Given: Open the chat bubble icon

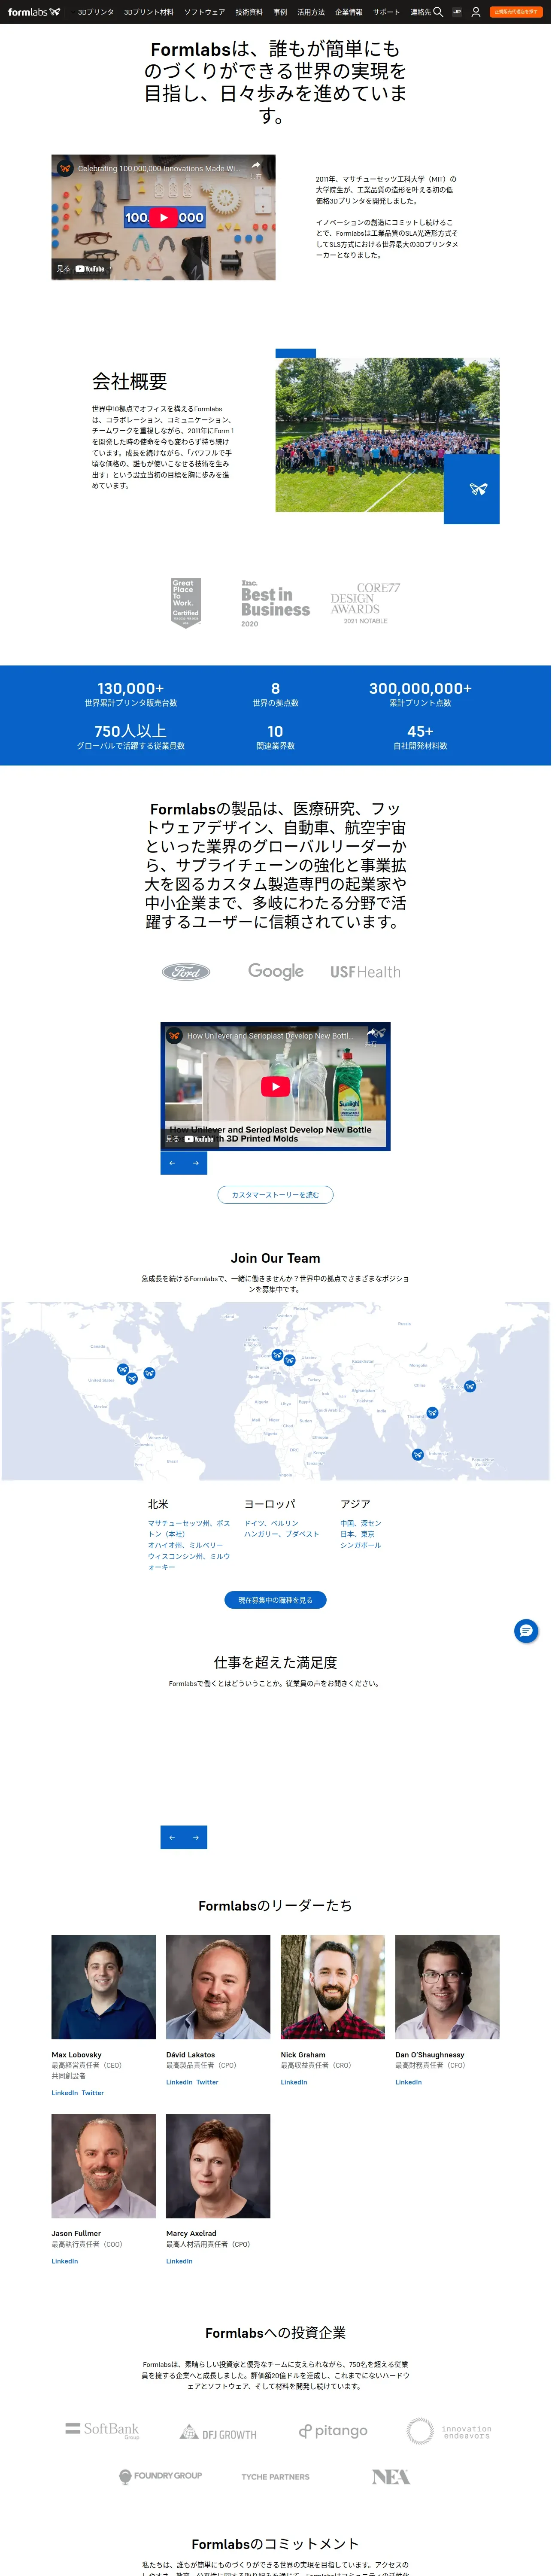Looking at the screenshot, I should click(x=526, y=1632).
